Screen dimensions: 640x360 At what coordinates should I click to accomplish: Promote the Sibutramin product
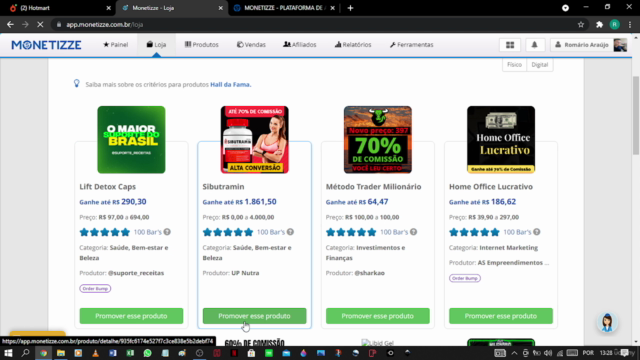click(x=255, y=316)
